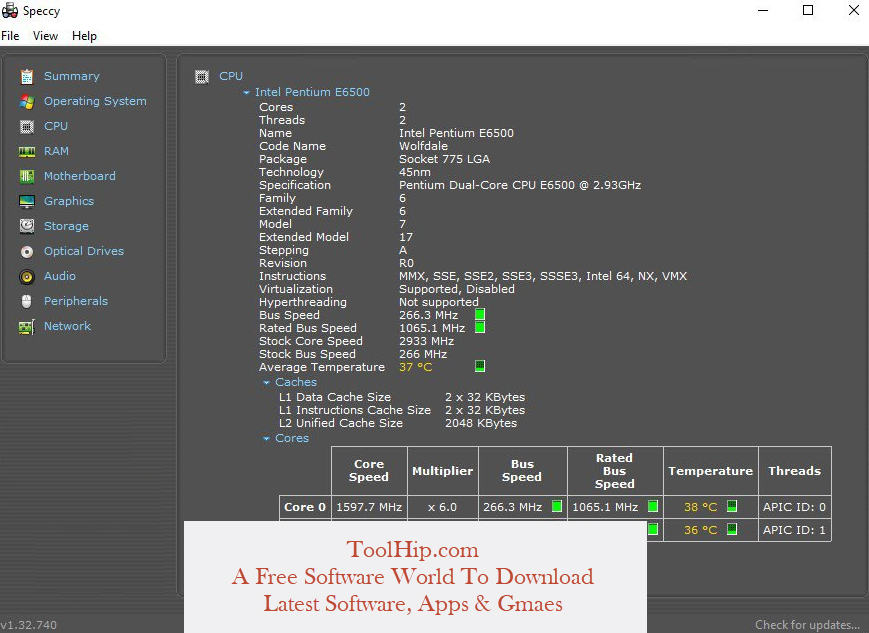
Task: Click the Stock Bus Speed value 266 MHz
Action: 423,354
